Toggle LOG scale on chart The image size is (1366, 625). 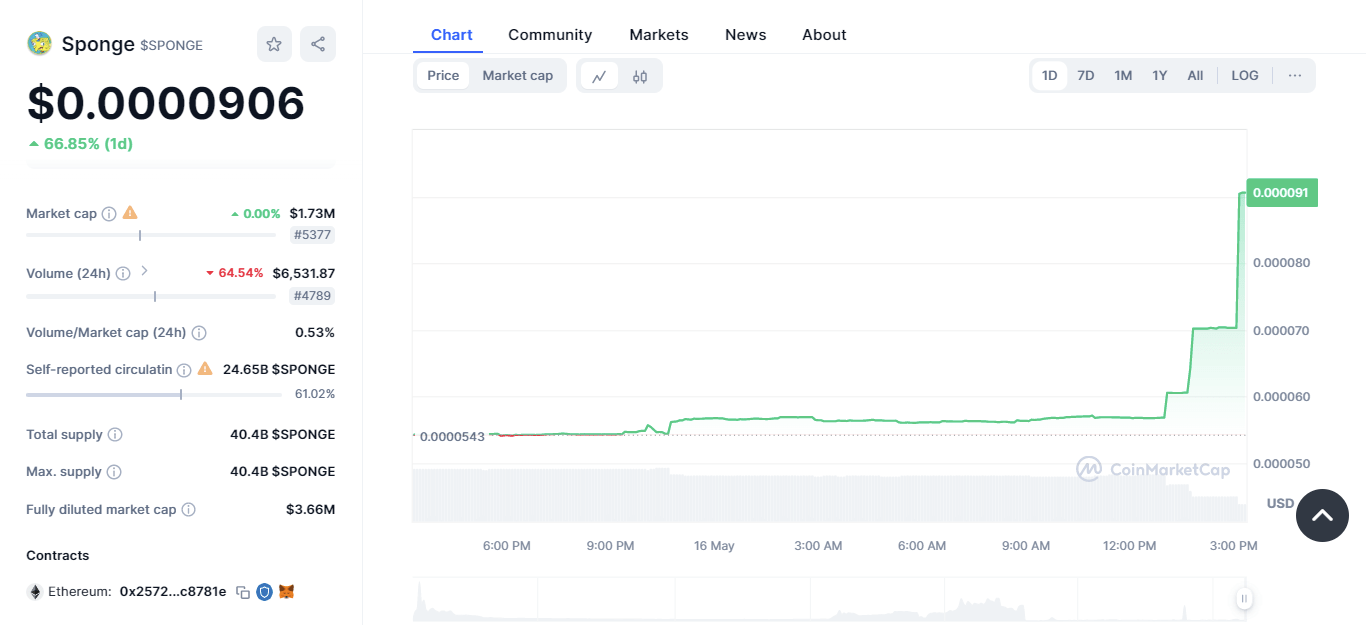1245,76
